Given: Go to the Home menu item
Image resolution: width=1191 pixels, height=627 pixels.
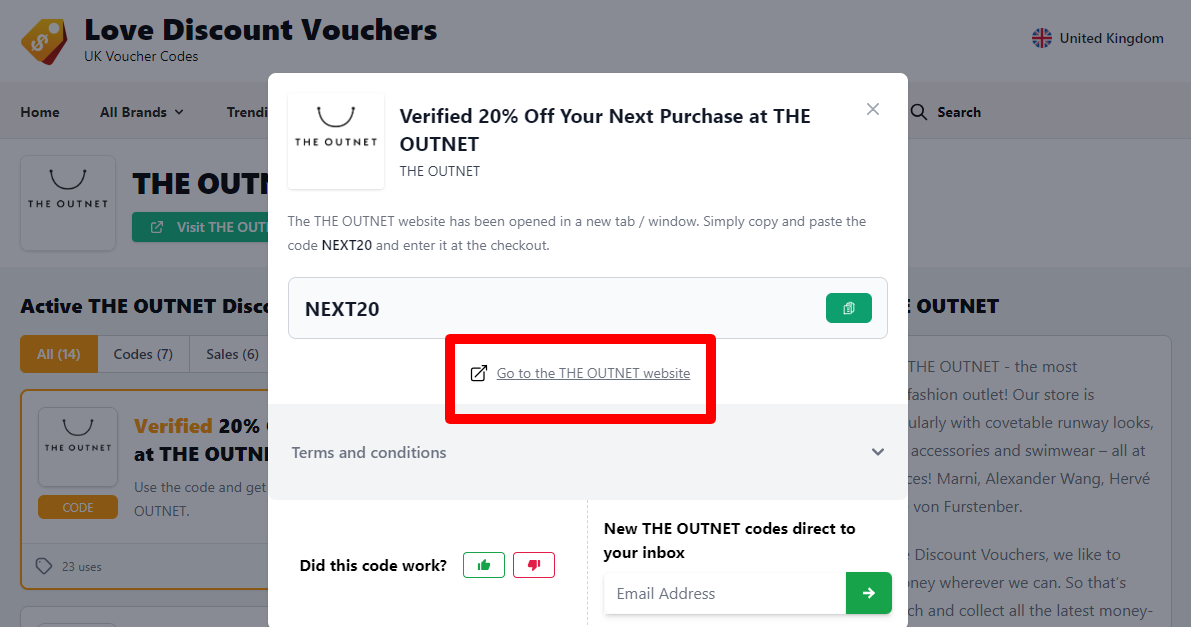Looking at the screenshot, I should click(40, 112).
